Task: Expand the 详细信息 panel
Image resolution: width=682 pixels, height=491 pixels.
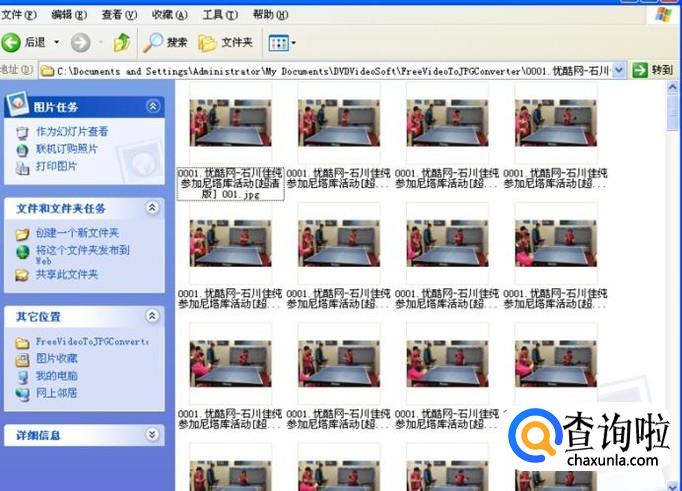Action: point(152,434)
